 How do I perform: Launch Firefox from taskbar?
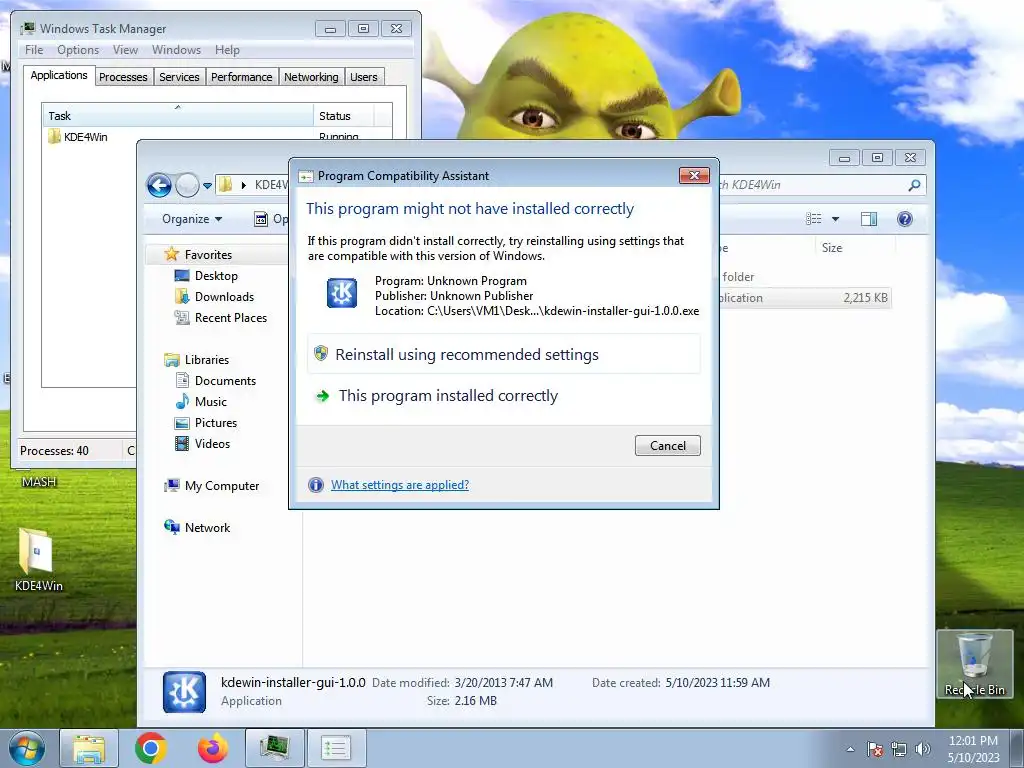tap(213, 748)
